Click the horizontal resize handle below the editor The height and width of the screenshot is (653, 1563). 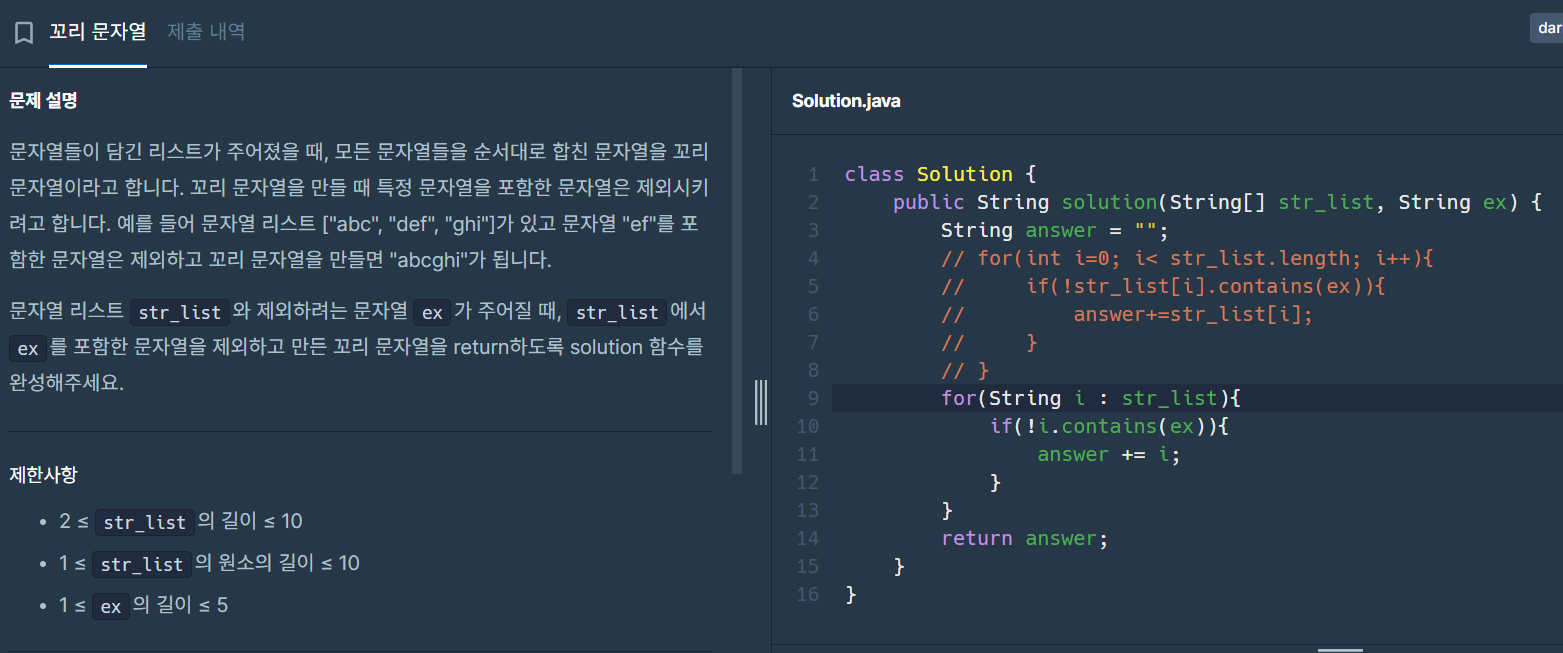1340,649
